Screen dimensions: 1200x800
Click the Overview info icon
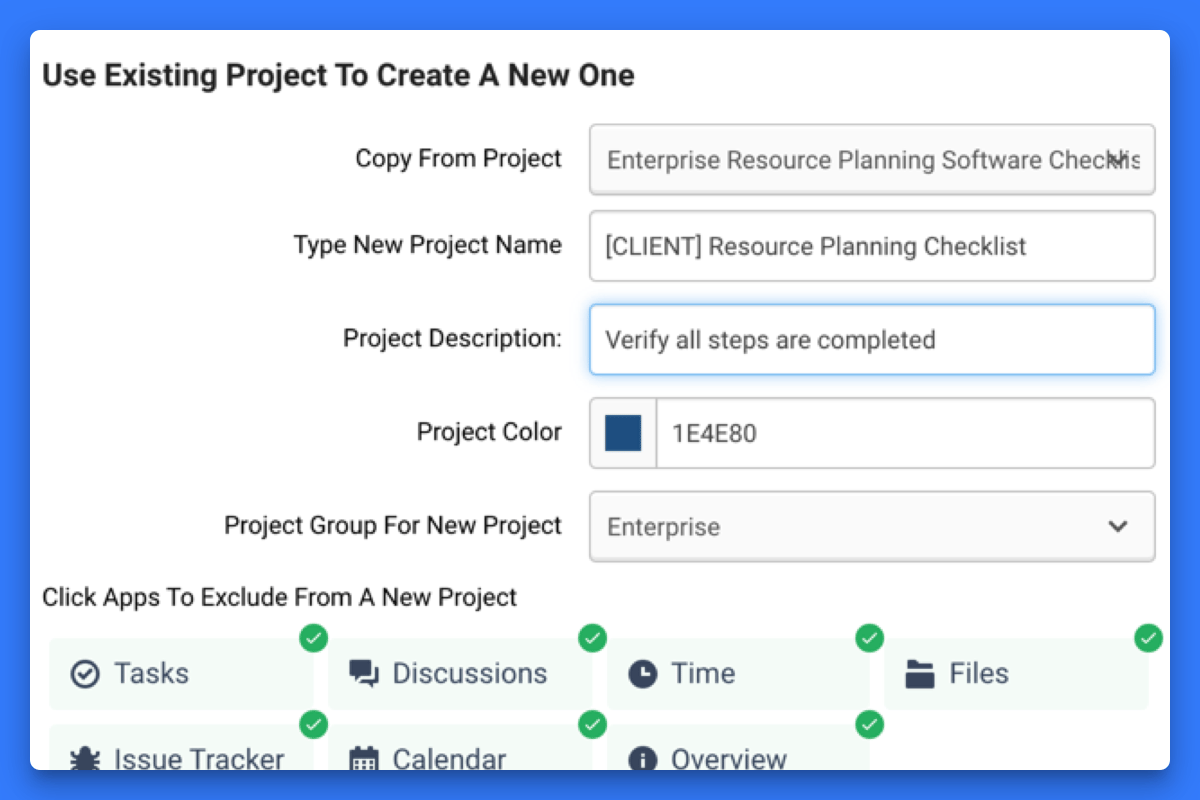pos(642,759)
